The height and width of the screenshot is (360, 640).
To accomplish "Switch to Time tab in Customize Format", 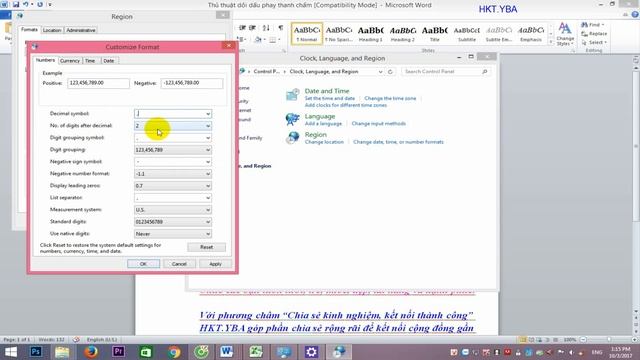I will pos(90,61).
